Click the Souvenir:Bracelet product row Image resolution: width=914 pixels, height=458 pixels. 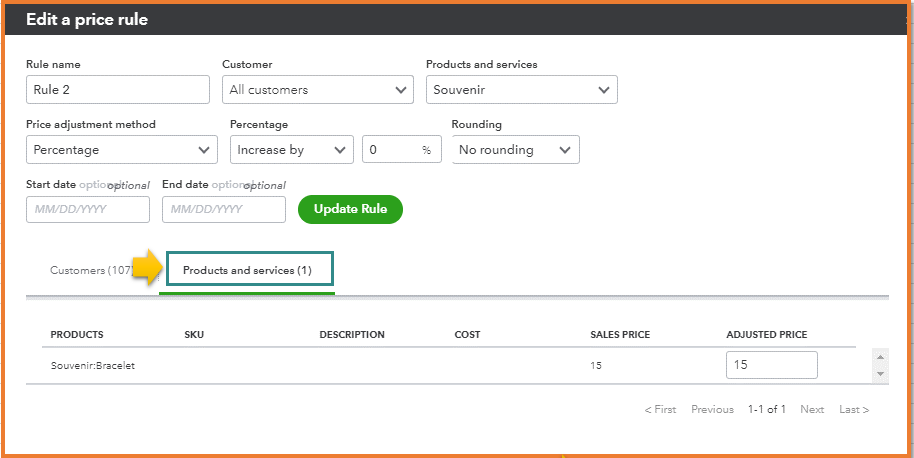93,366
